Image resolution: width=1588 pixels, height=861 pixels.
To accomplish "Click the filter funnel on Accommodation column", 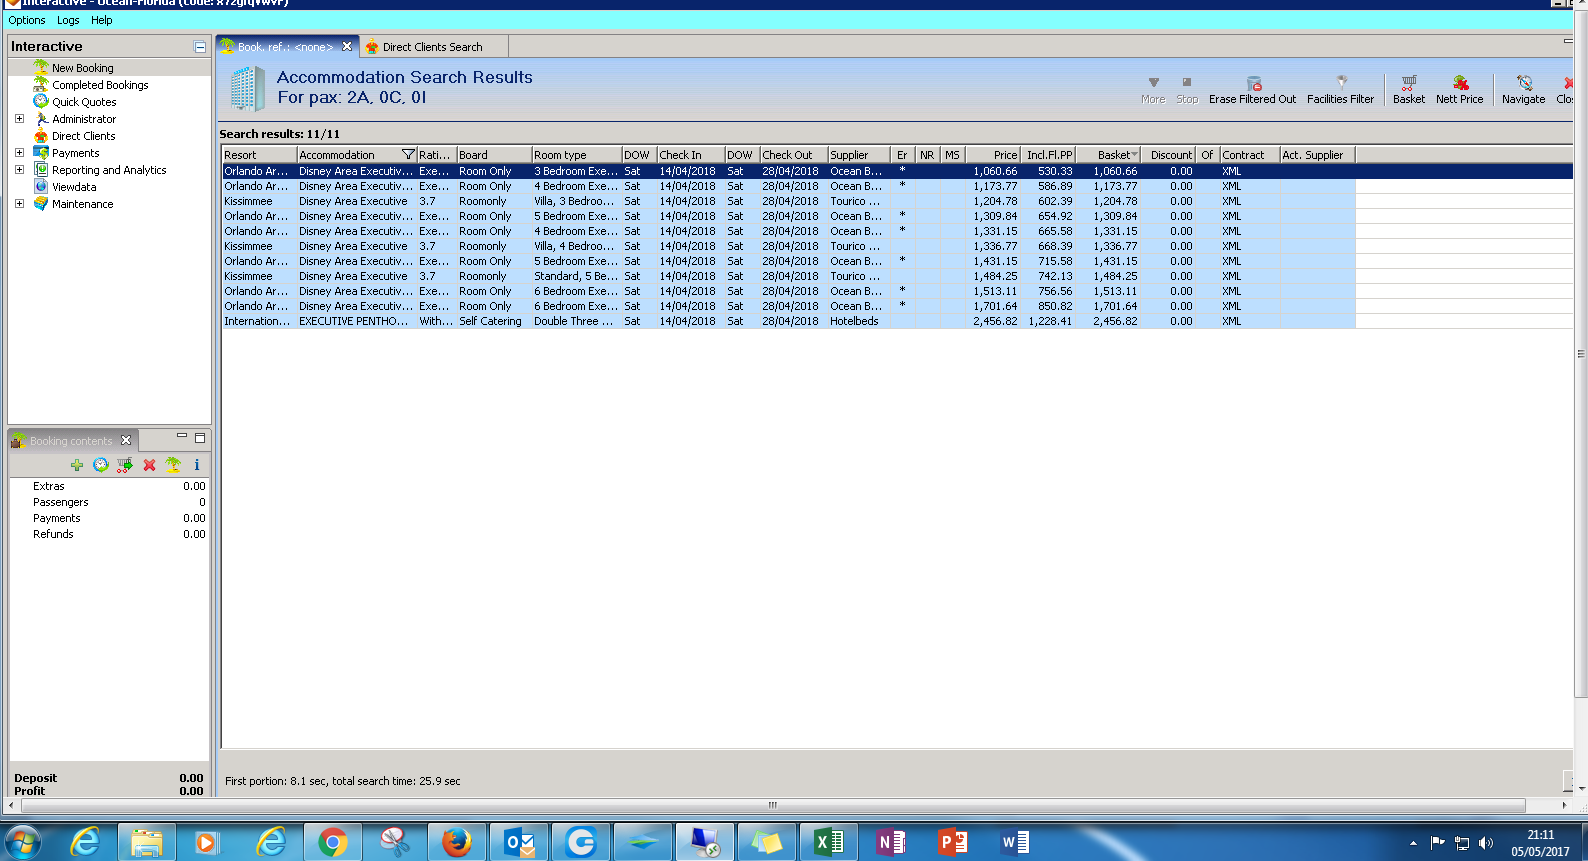I will click(408, 155).
